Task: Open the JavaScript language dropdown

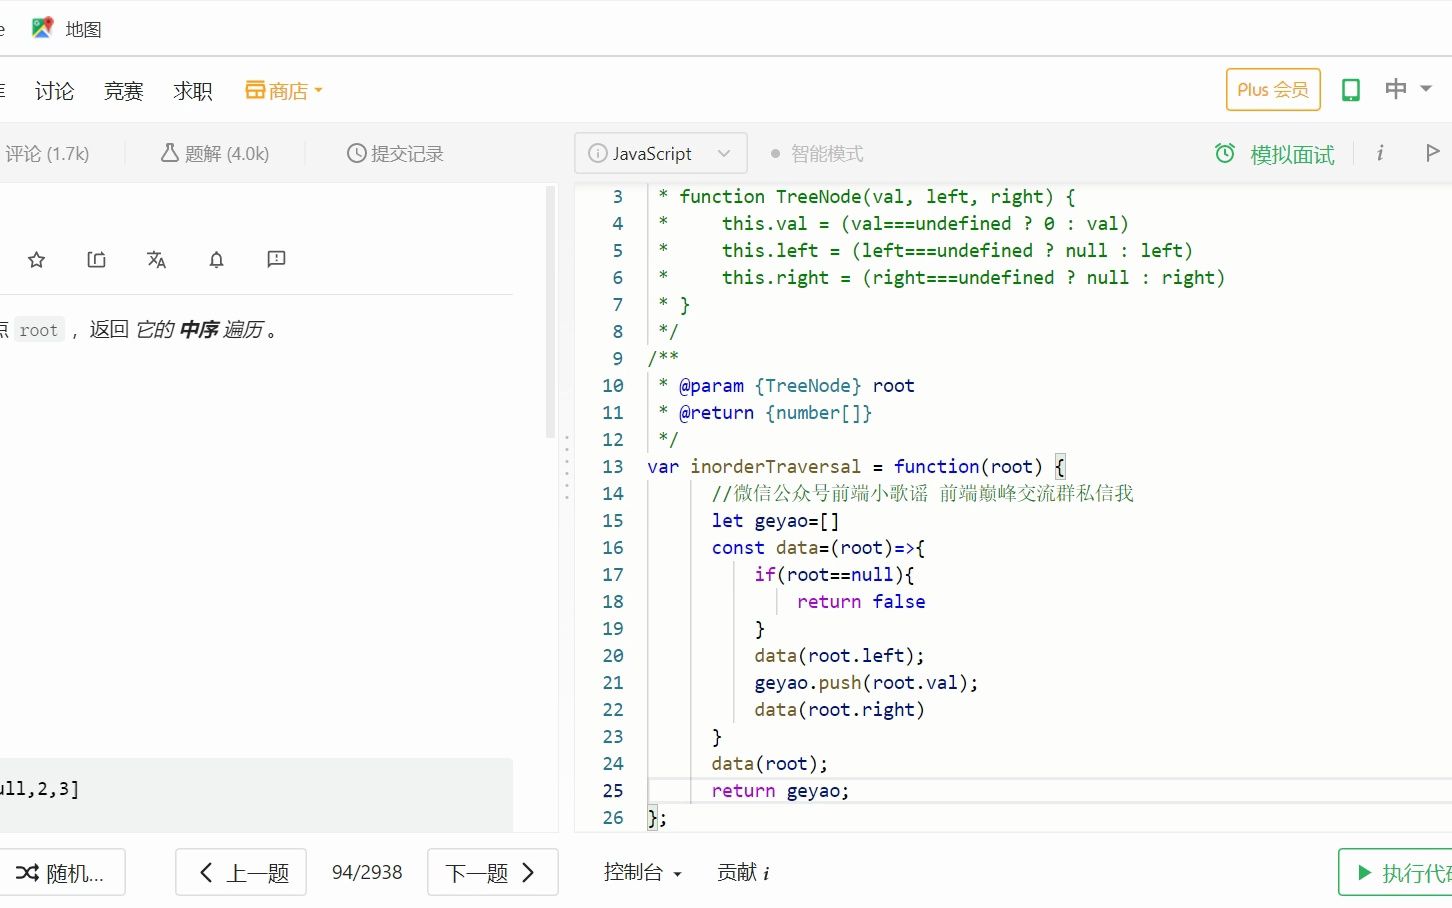Action: 661,153
